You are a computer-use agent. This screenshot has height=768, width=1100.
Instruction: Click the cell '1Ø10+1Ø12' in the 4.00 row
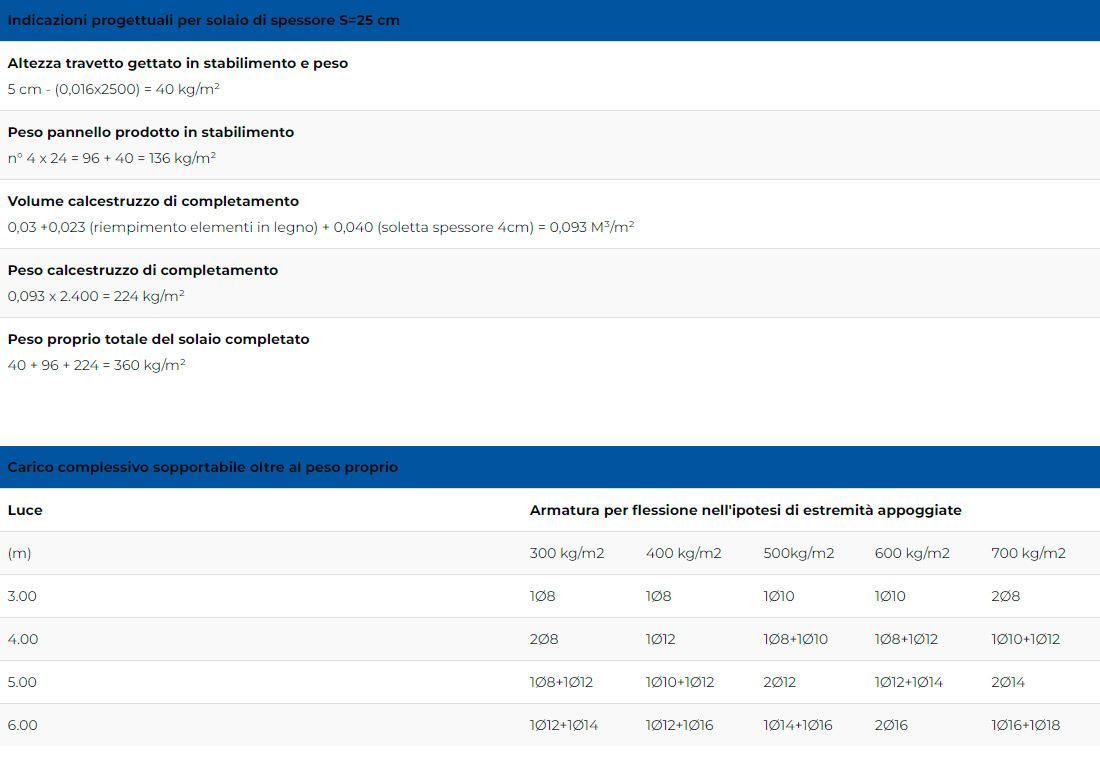(x=1026, y=640)
